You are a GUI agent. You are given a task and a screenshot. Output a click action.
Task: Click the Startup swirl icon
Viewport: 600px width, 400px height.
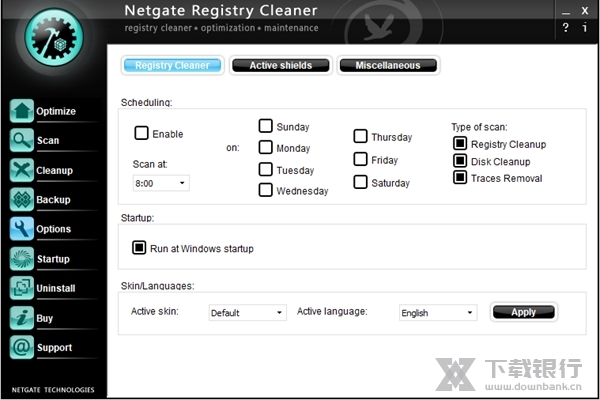tap(21, 258)
